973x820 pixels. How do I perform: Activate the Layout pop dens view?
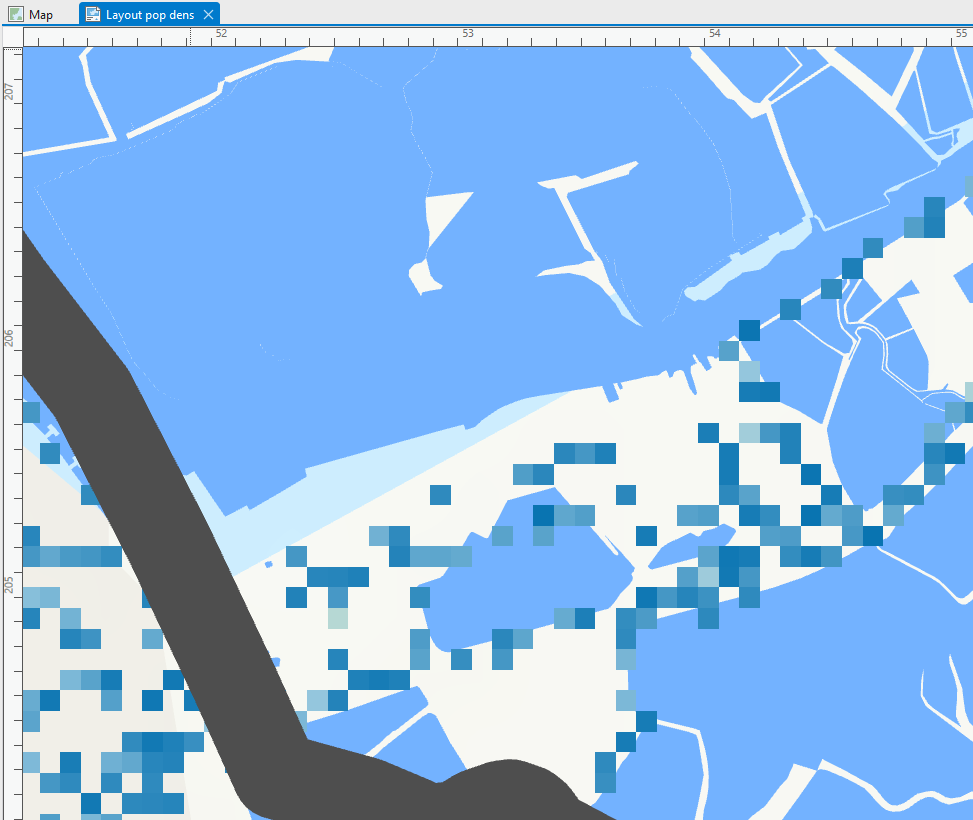(x=150, y=14)
